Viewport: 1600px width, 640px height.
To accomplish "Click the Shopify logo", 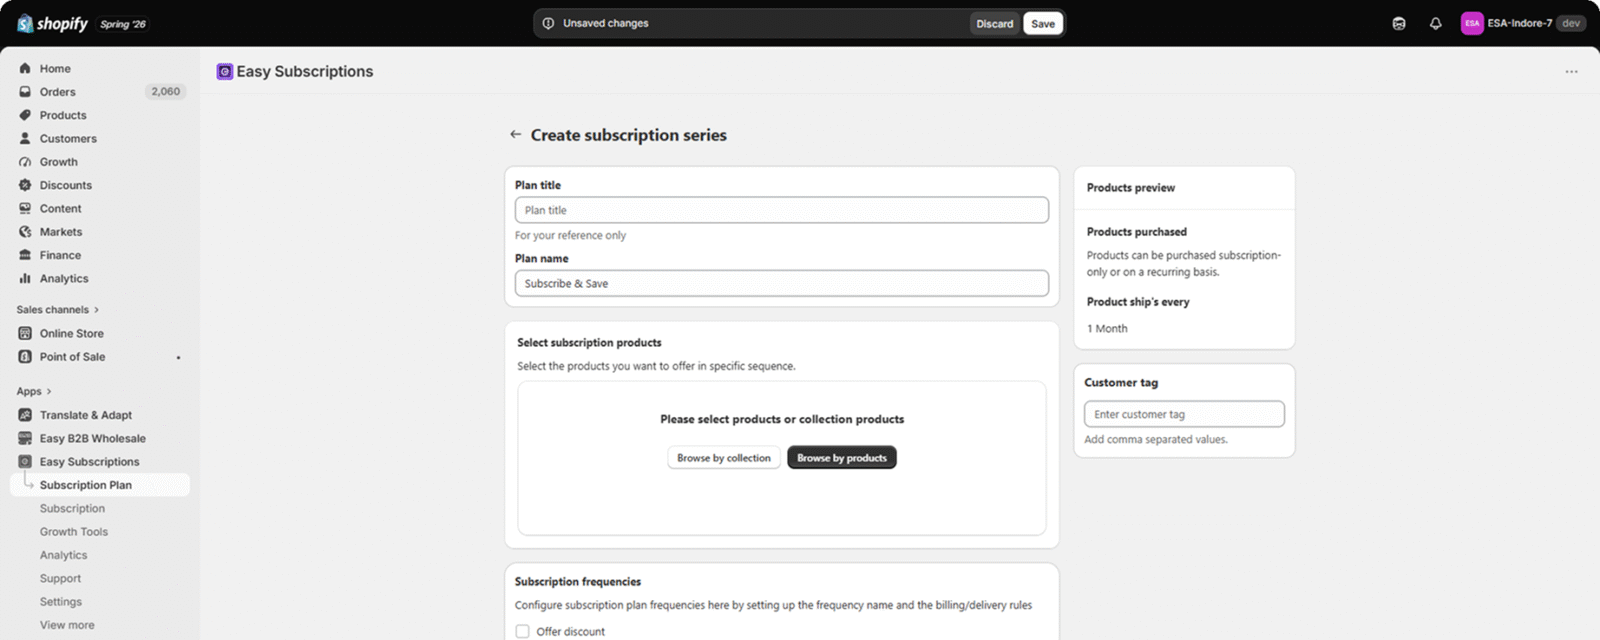I will click(x=52, y=23).
